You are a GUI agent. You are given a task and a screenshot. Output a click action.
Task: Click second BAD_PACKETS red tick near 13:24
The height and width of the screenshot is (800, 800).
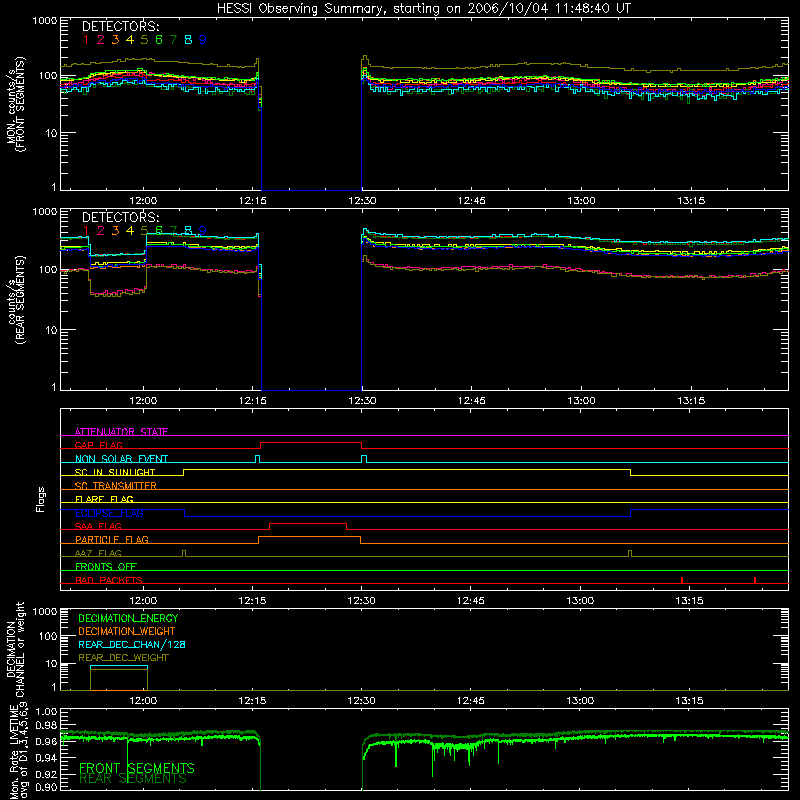click(755, 580)
